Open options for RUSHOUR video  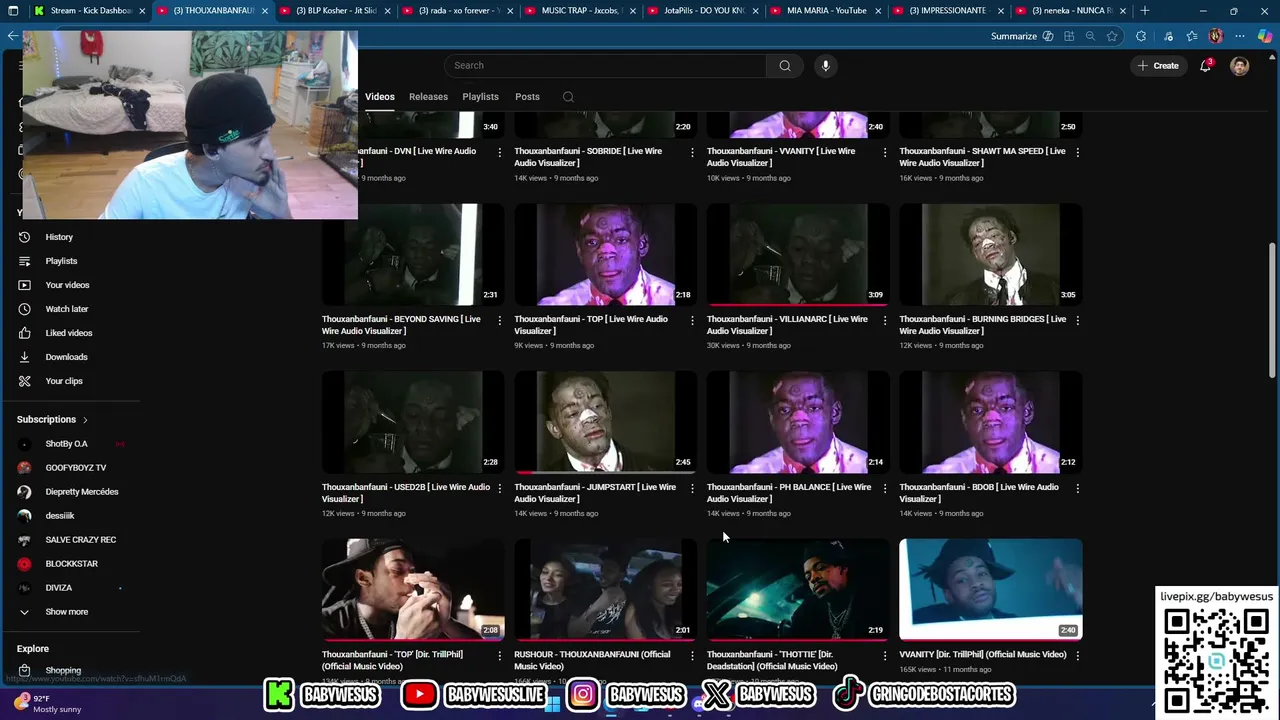coord(692,655)
